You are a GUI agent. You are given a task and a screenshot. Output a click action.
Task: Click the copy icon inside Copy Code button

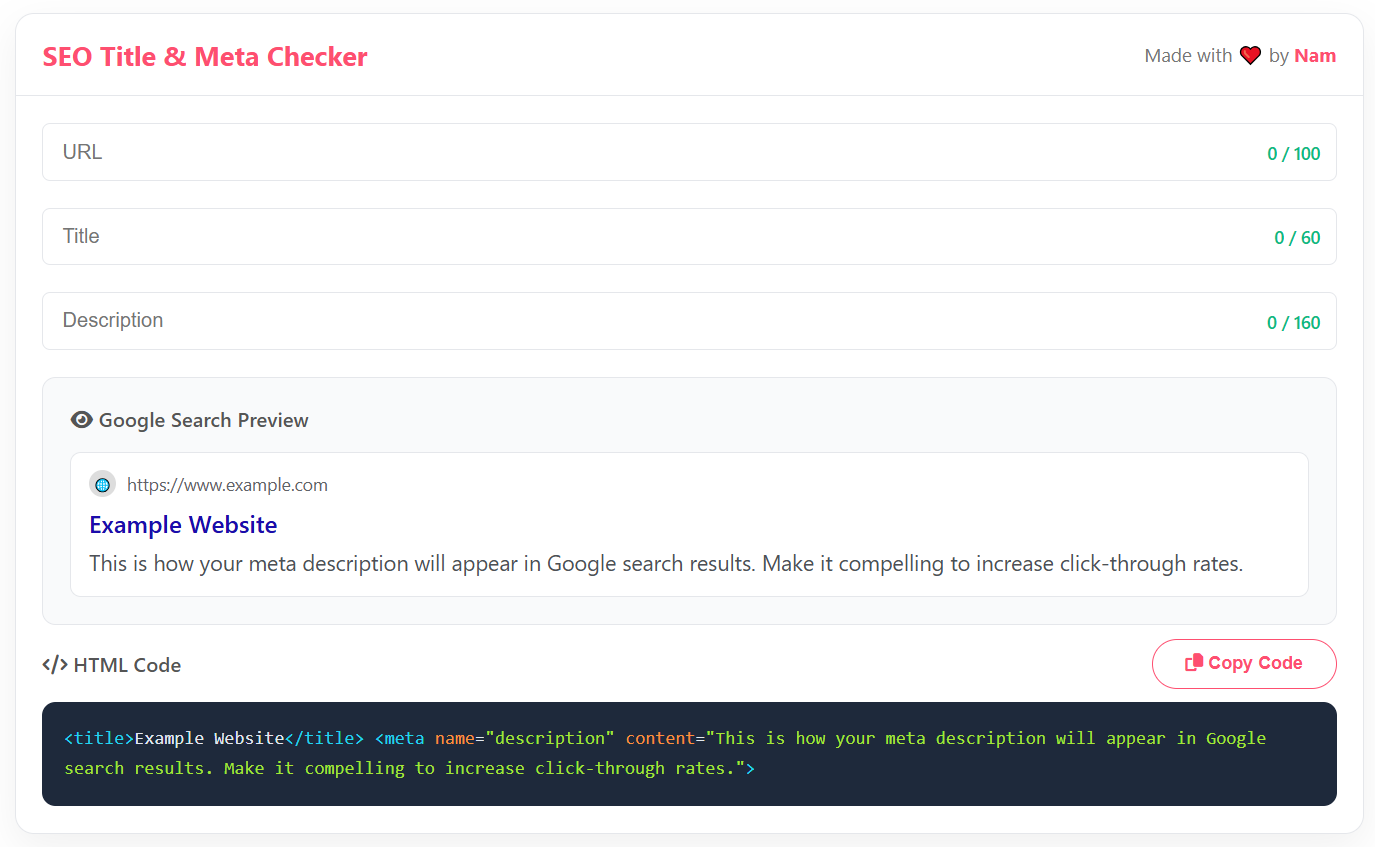point(1195,663)
